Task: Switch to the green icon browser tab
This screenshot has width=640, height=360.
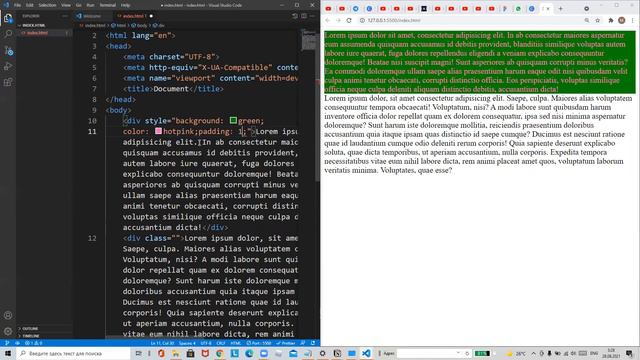Action: (x=518, y=9)
